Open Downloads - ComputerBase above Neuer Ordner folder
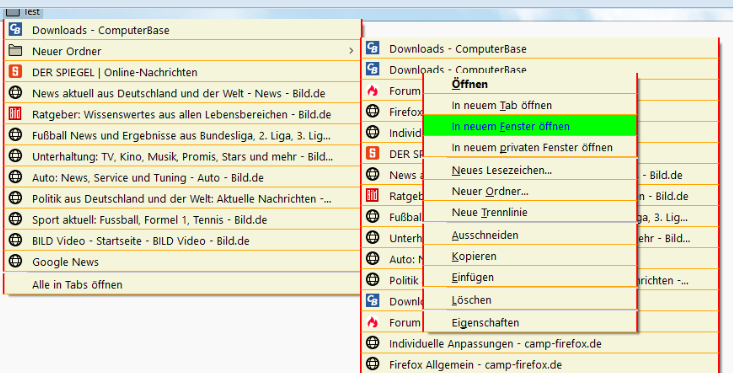The width and height of the screenshot is (733, 373). pos(182,30)
